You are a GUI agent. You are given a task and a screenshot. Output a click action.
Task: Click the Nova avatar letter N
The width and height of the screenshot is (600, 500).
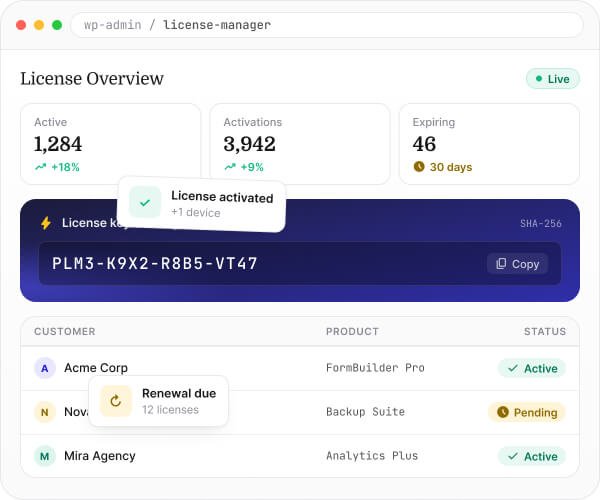45,412
